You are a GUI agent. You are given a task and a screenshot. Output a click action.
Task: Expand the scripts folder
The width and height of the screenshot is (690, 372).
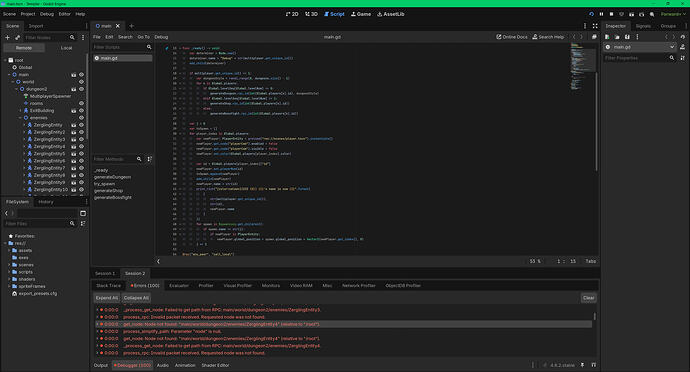pyautogui.click(x=9, y=272)
